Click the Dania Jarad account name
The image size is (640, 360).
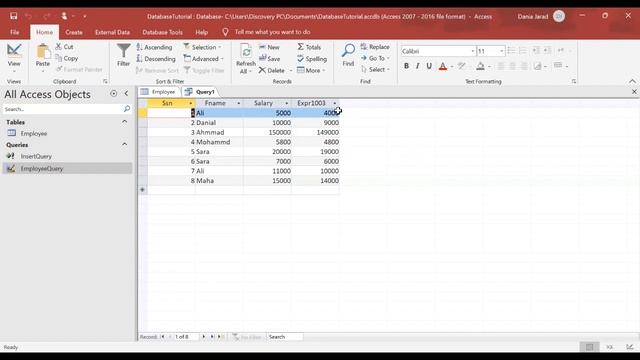click(533, 16)
